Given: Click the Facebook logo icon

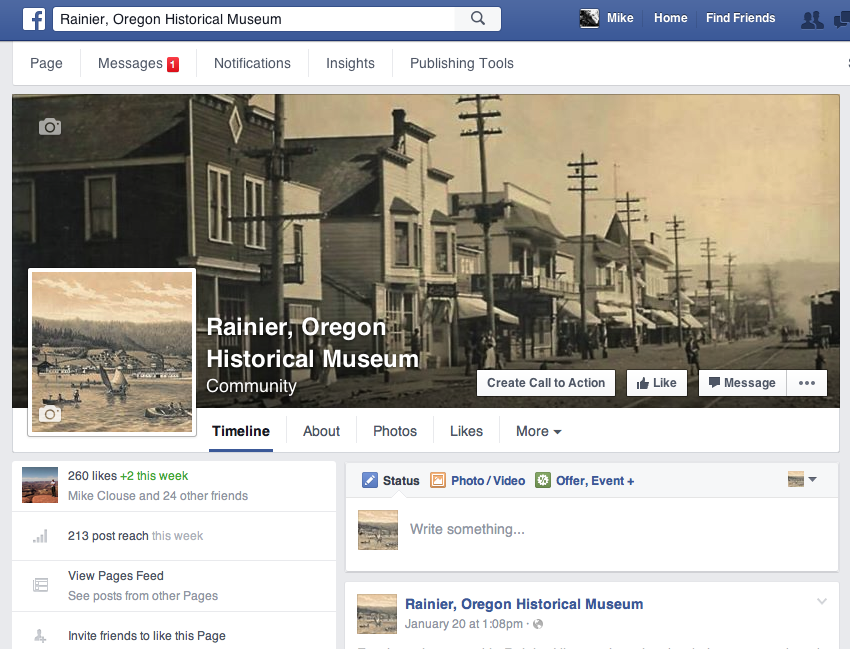Looking at the screenshot, I should [33, 18].
